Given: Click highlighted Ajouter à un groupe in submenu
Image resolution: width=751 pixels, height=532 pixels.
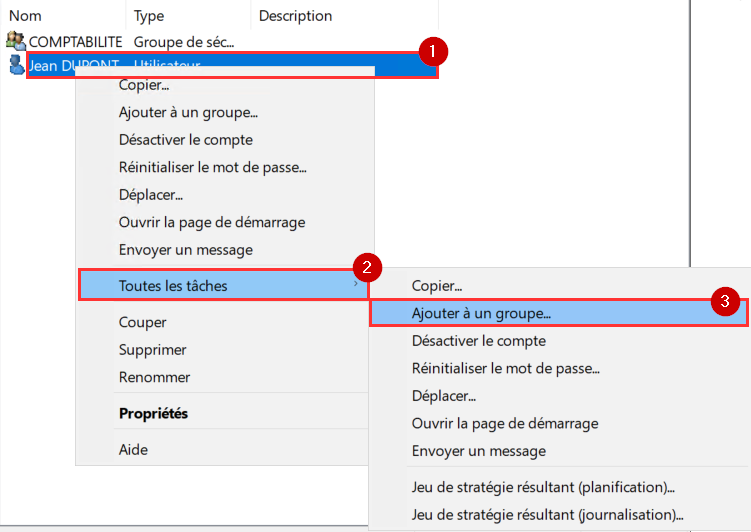Looking at the screenshot, I should coord(481,313).
